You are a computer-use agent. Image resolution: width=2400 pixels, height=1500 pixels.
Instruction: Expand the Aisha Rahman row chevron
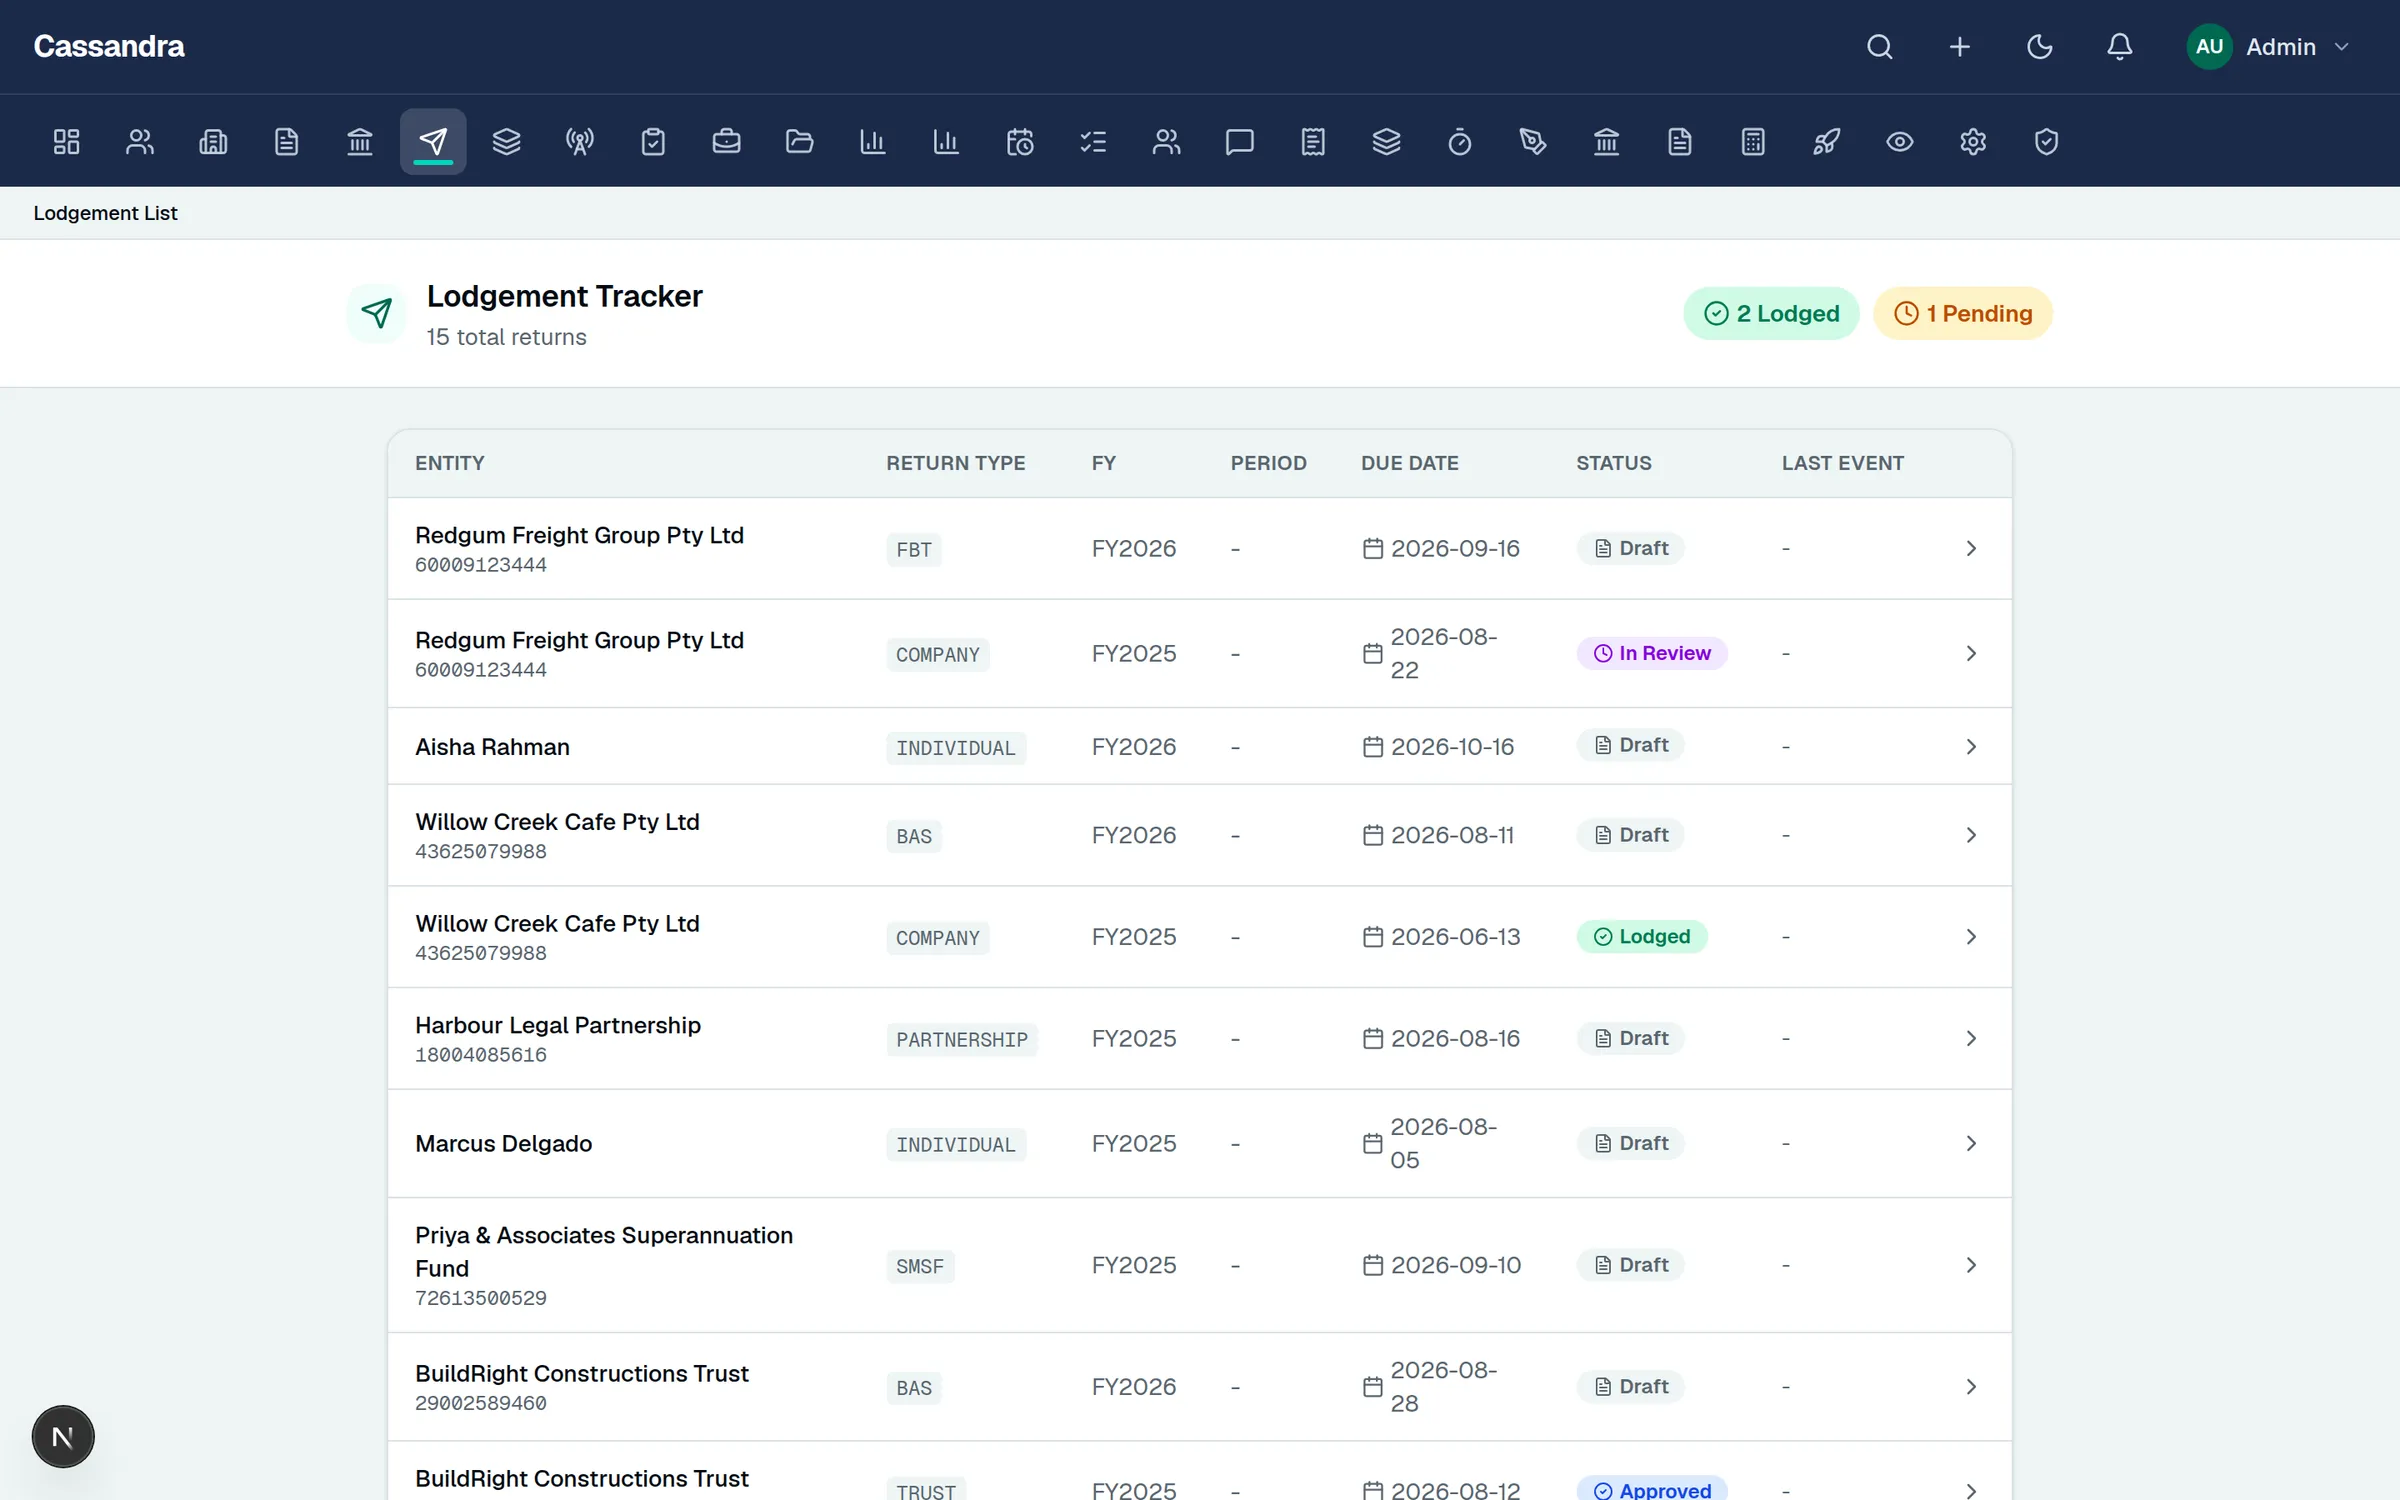(x=1971, y=747)
